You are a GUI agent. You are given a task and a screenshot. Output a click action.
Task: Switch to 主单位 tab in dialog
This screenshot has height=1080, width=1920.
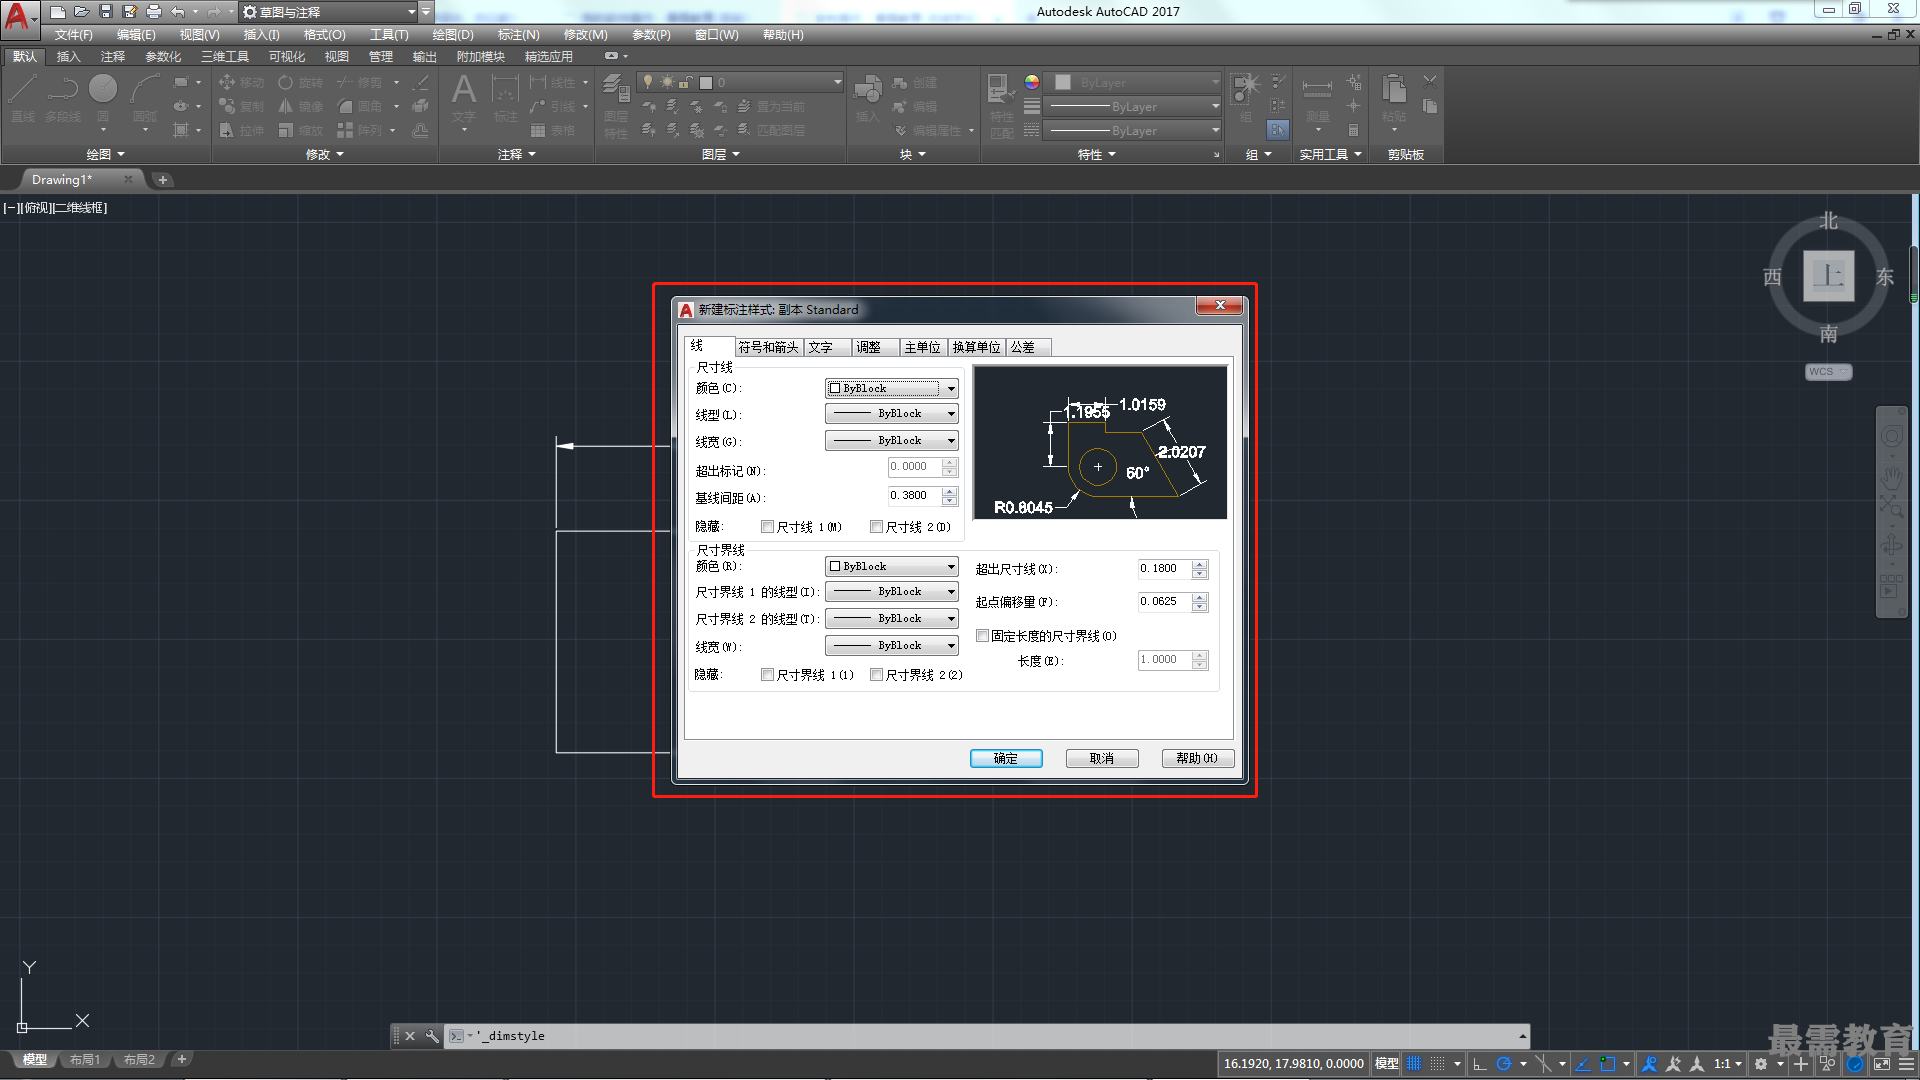(922, 347)
